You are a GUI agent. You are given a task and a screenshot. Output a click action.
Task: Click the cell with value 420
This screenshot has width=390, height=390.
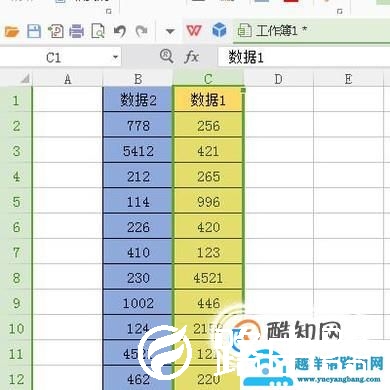click(x=208, y=227)
